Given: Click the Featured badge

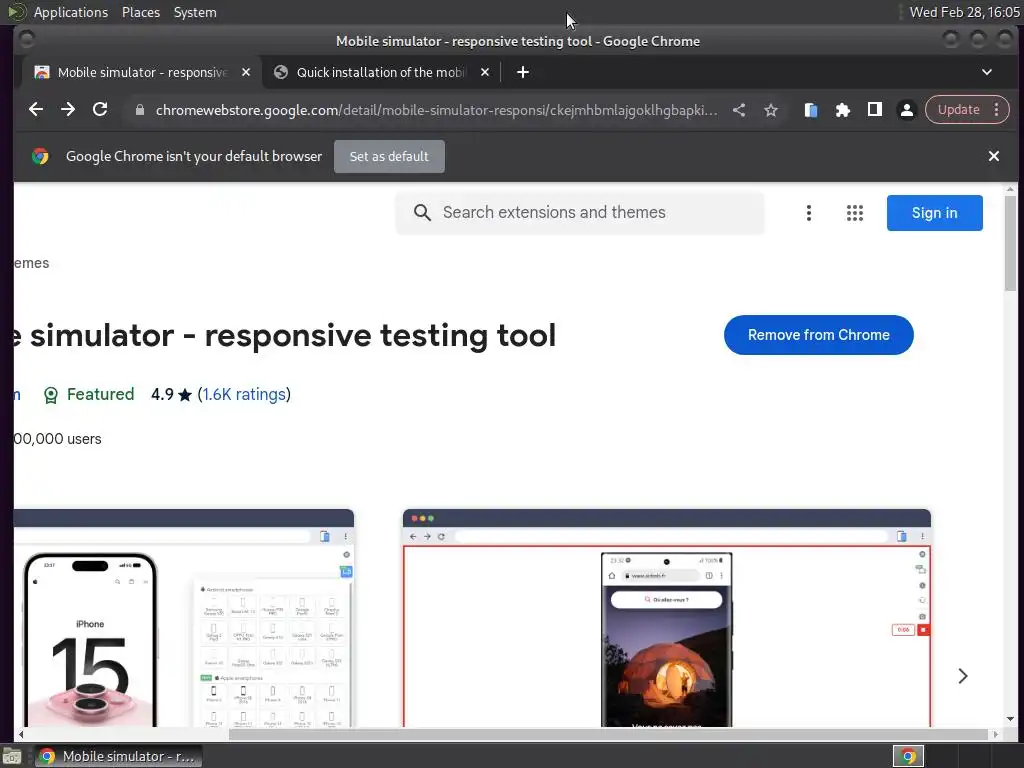Looking at the screenshot, I should pos(89,394).
